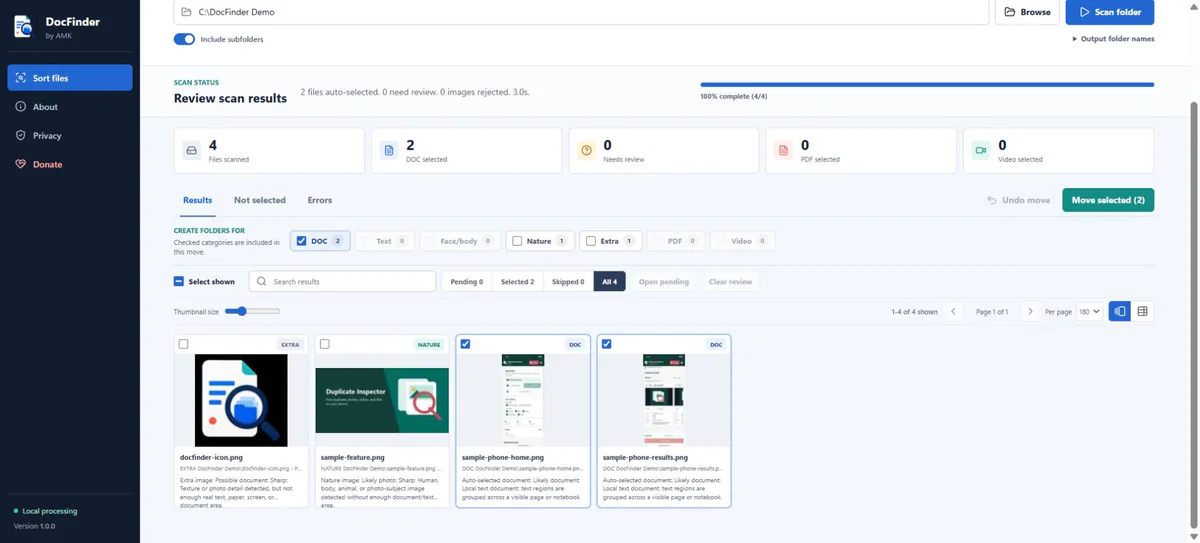1200x543 pixels.
Task: Click Move selected (2) button
Action: click(1108, 200)
